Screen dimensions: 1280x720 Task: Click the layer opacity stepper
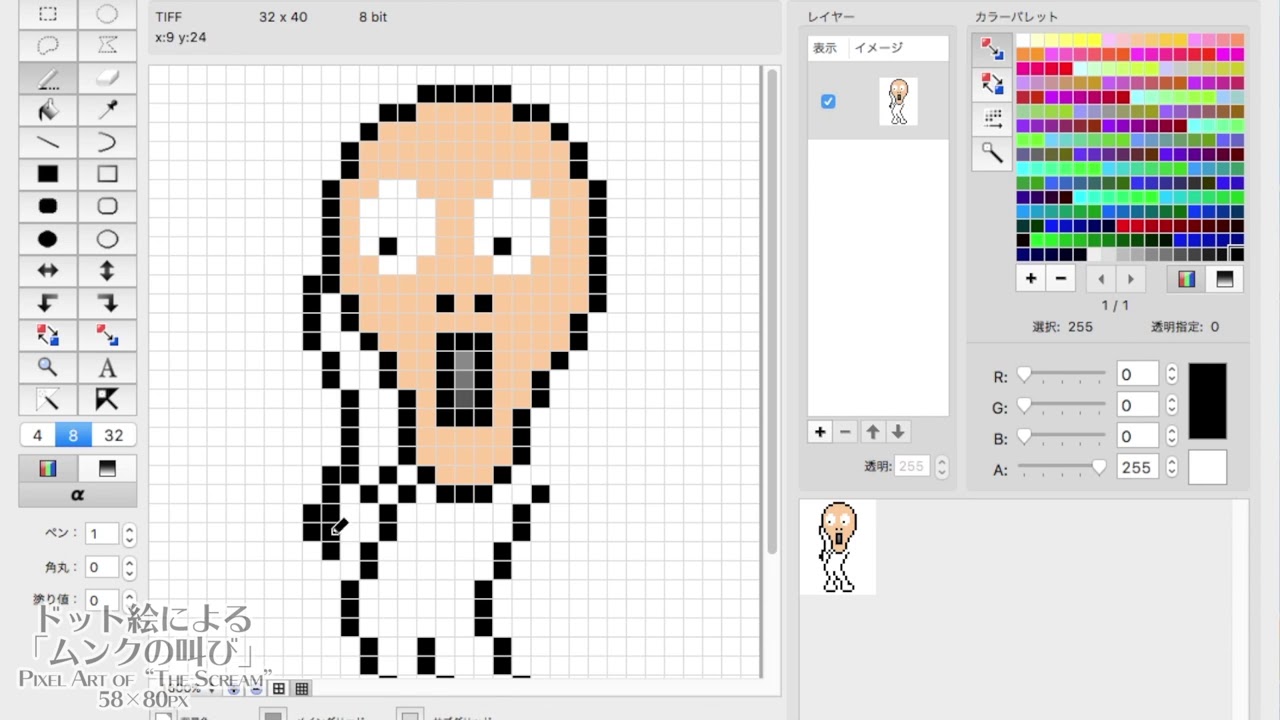[941, 466]
